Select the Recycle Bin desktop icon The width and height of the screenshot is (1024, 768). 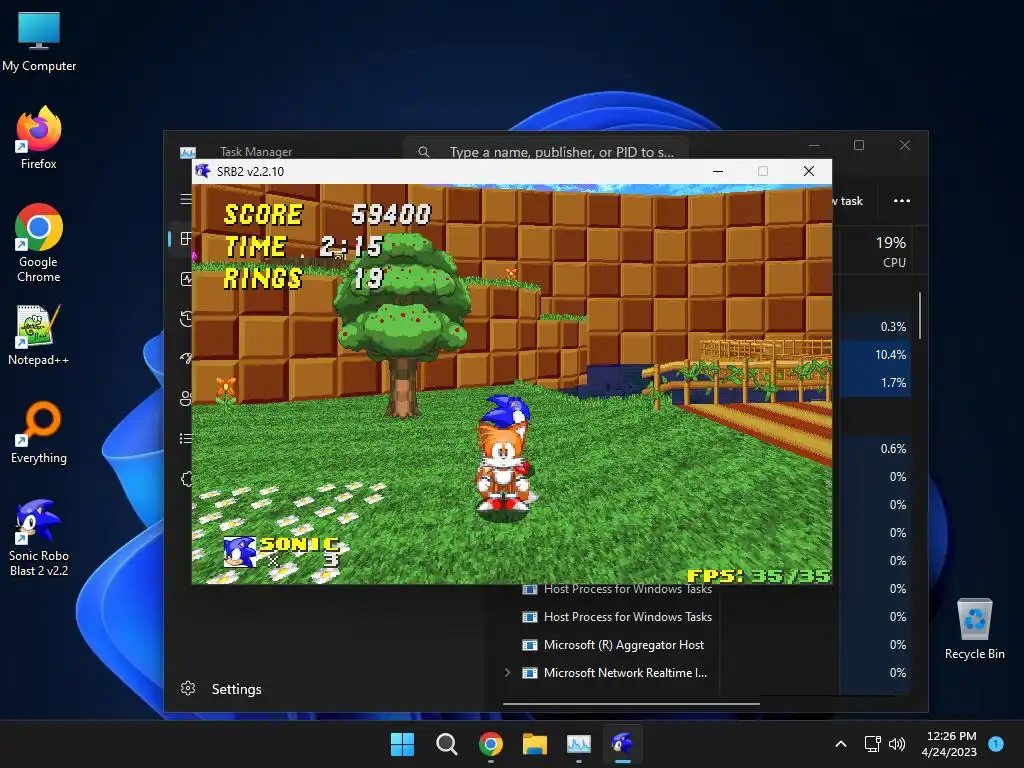pyautogui.click(x=974, y=628)
